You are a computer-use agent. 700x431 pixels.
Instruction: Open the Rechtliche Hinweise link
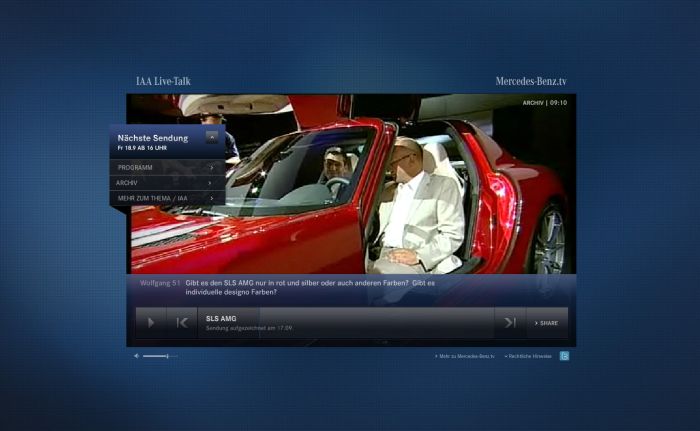(x=529, y=356)
